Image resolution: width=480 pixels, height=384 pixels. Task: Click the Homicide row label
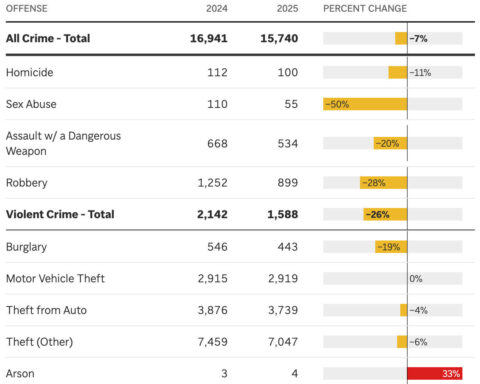[29, 72]
